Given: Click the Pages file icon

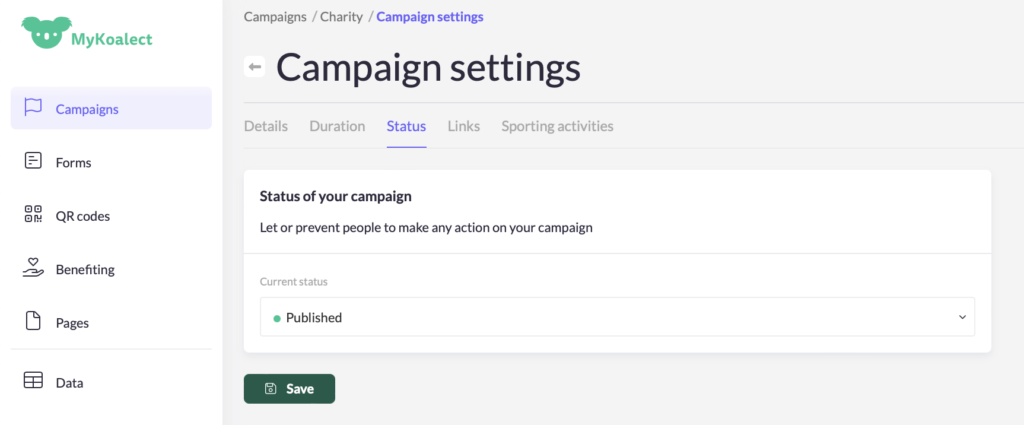Looking at the screenshot, I should pos(33,322).
